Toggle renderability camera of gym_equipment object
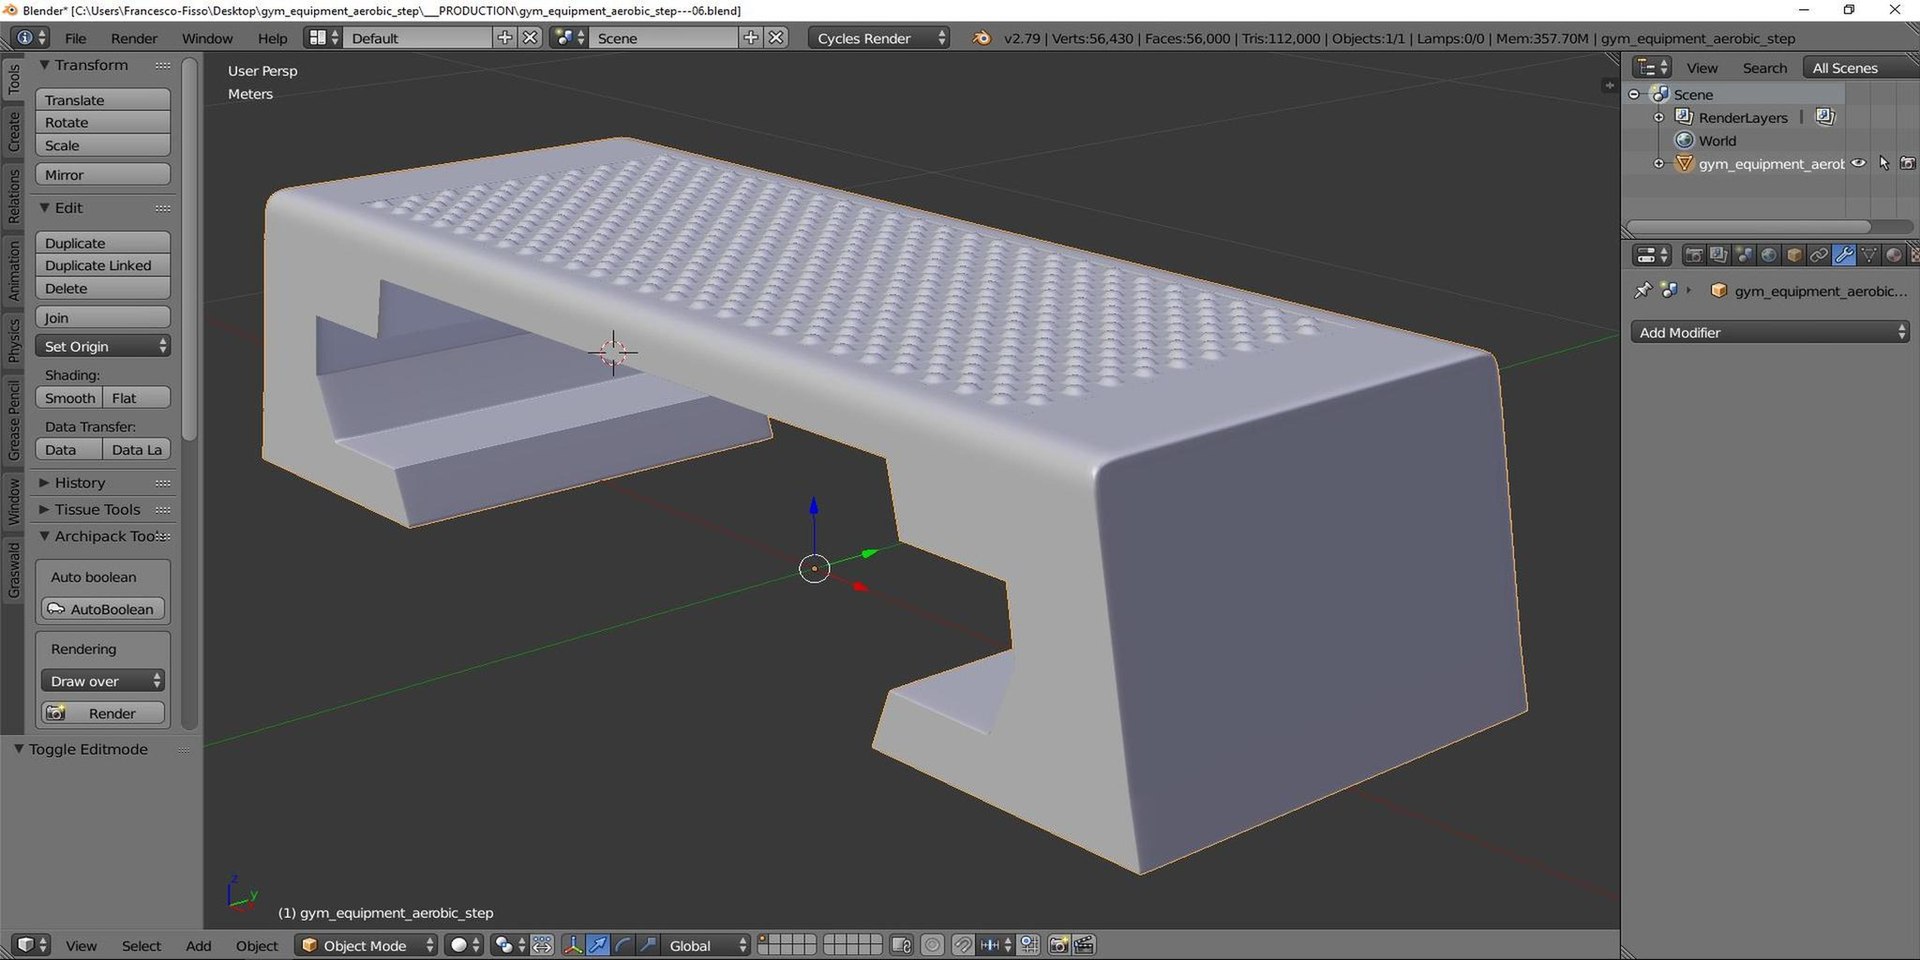 pyautogui.click(x=1908, y=163)
